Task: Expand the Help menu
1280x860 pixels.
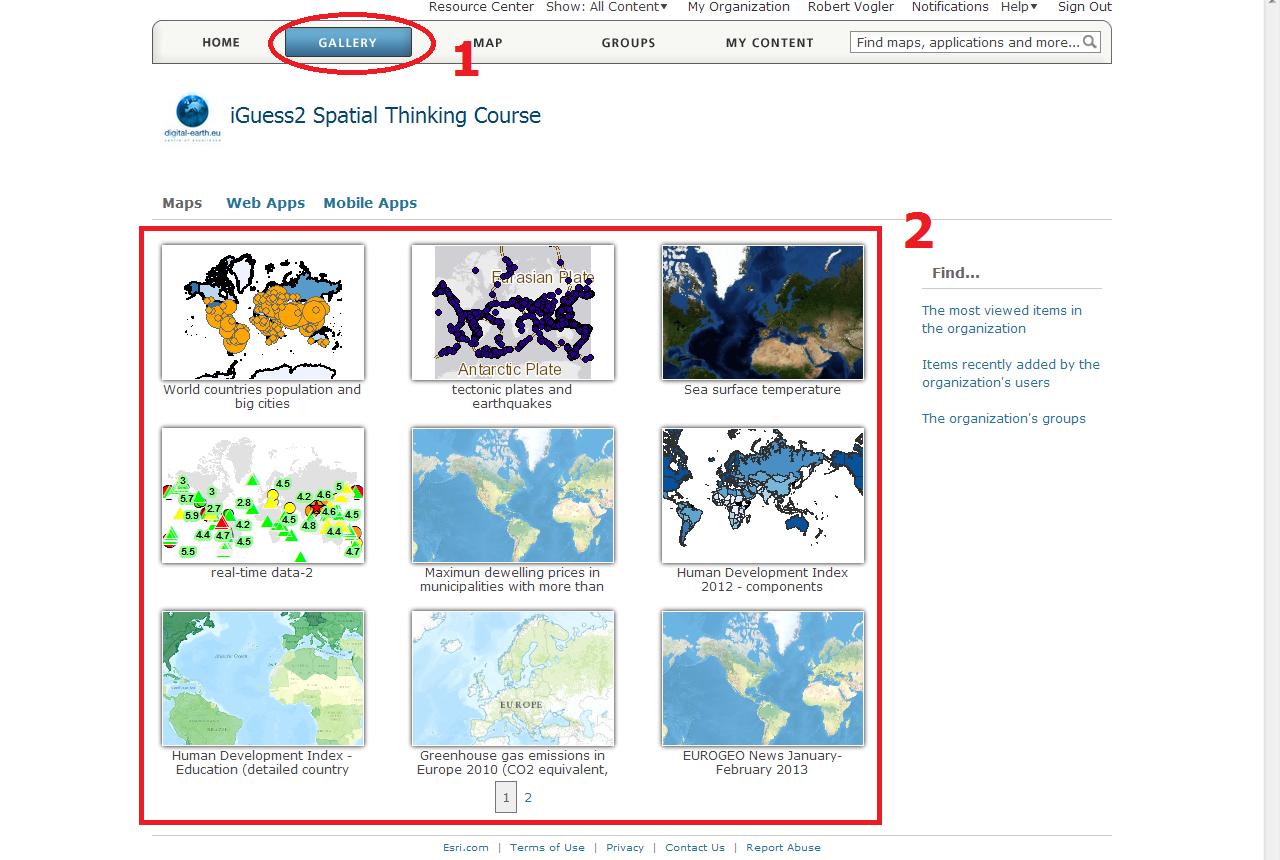Action: (x=1019, y=7)
